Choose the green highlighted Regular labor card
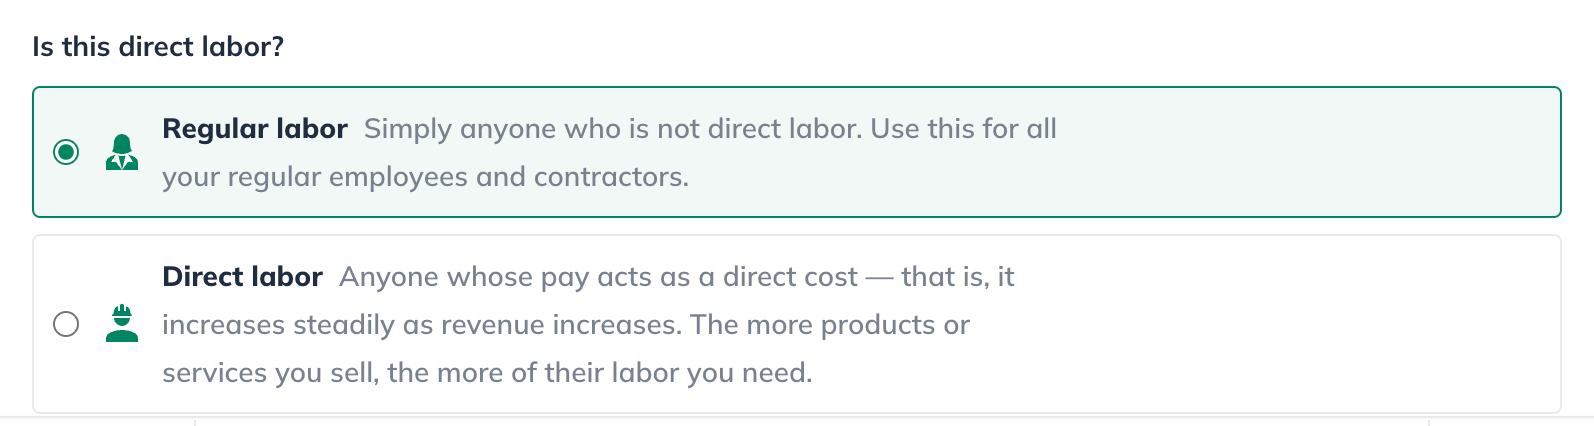Image resolution: width=1594 pixels, height=426 pixels. tap(797, 152)
